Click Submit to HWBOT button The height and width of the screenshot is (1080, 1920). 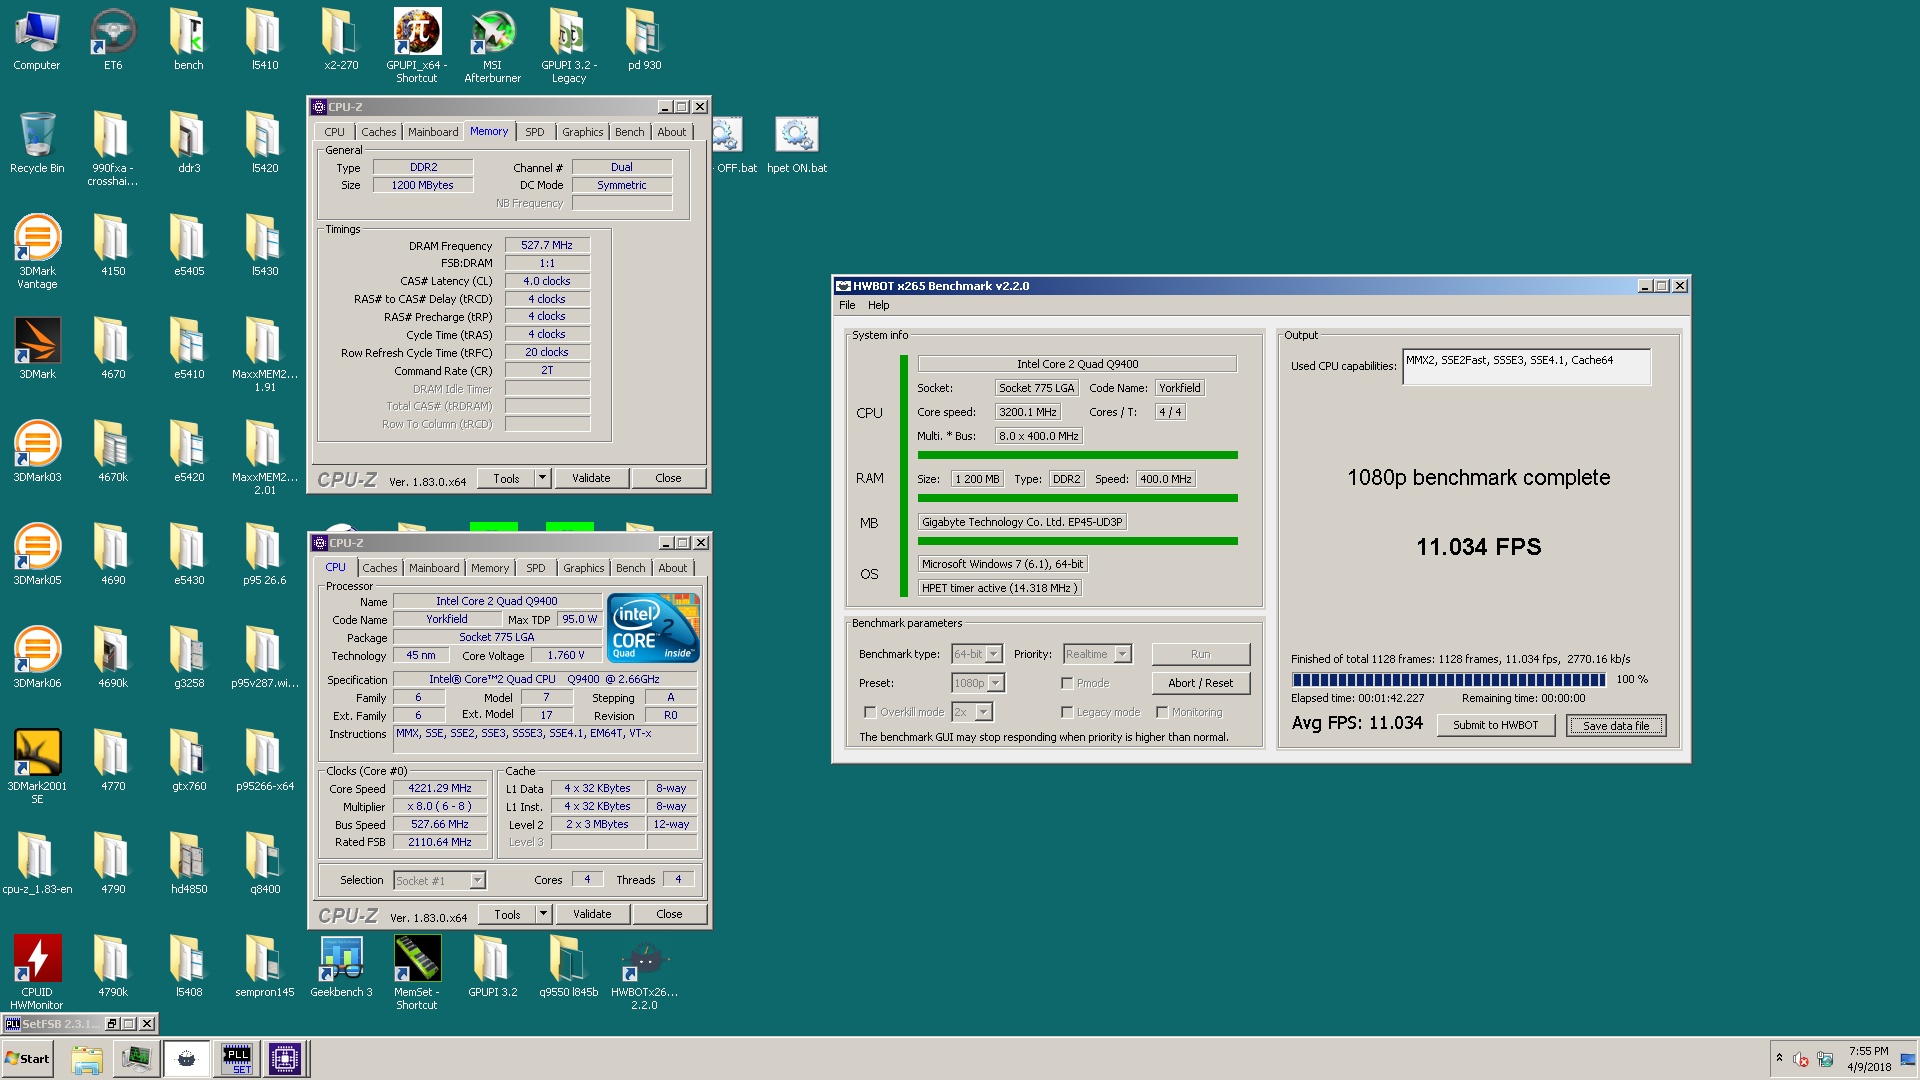coord(1496,725)
